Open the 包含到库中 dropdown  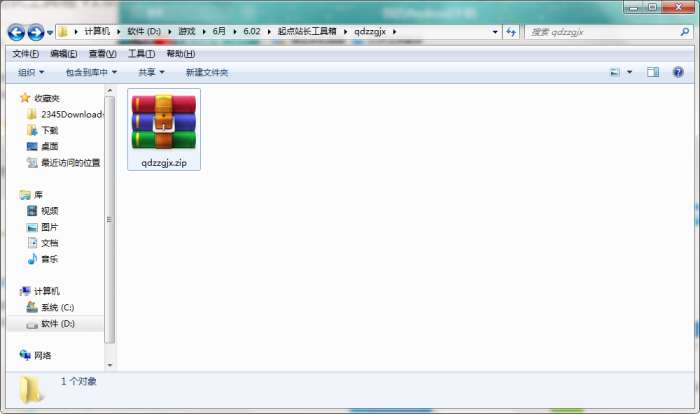coord(91,72)
